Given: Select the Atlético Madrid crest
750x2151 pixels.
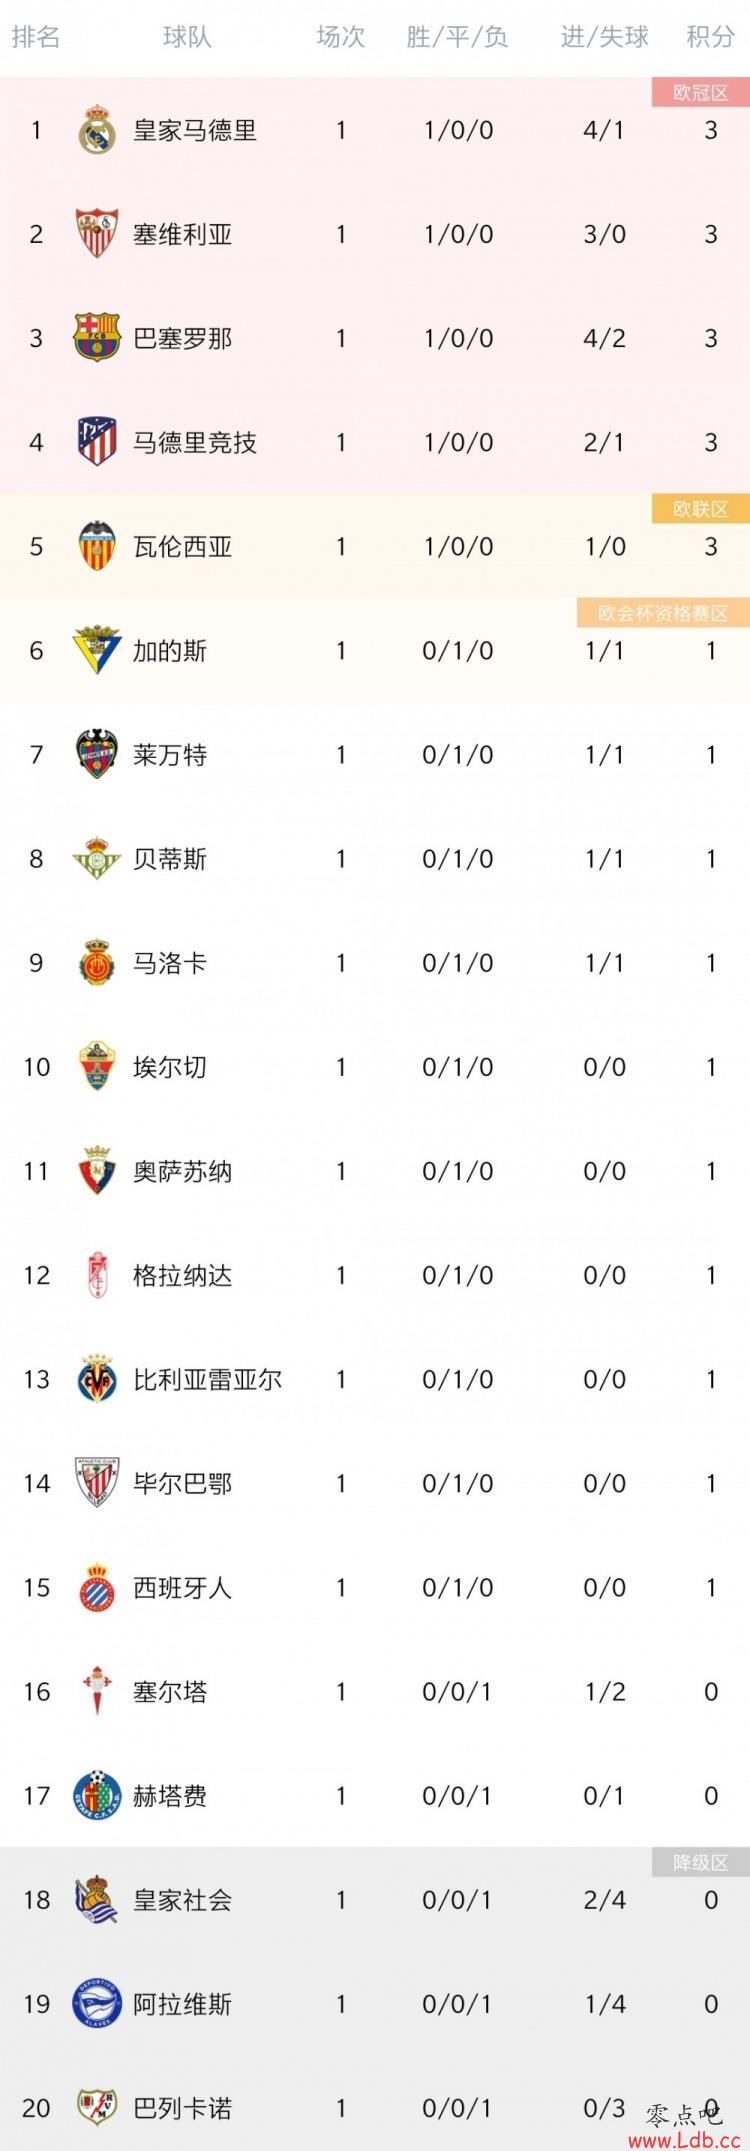Looking at the screenshot, I should tap(97, 442).
